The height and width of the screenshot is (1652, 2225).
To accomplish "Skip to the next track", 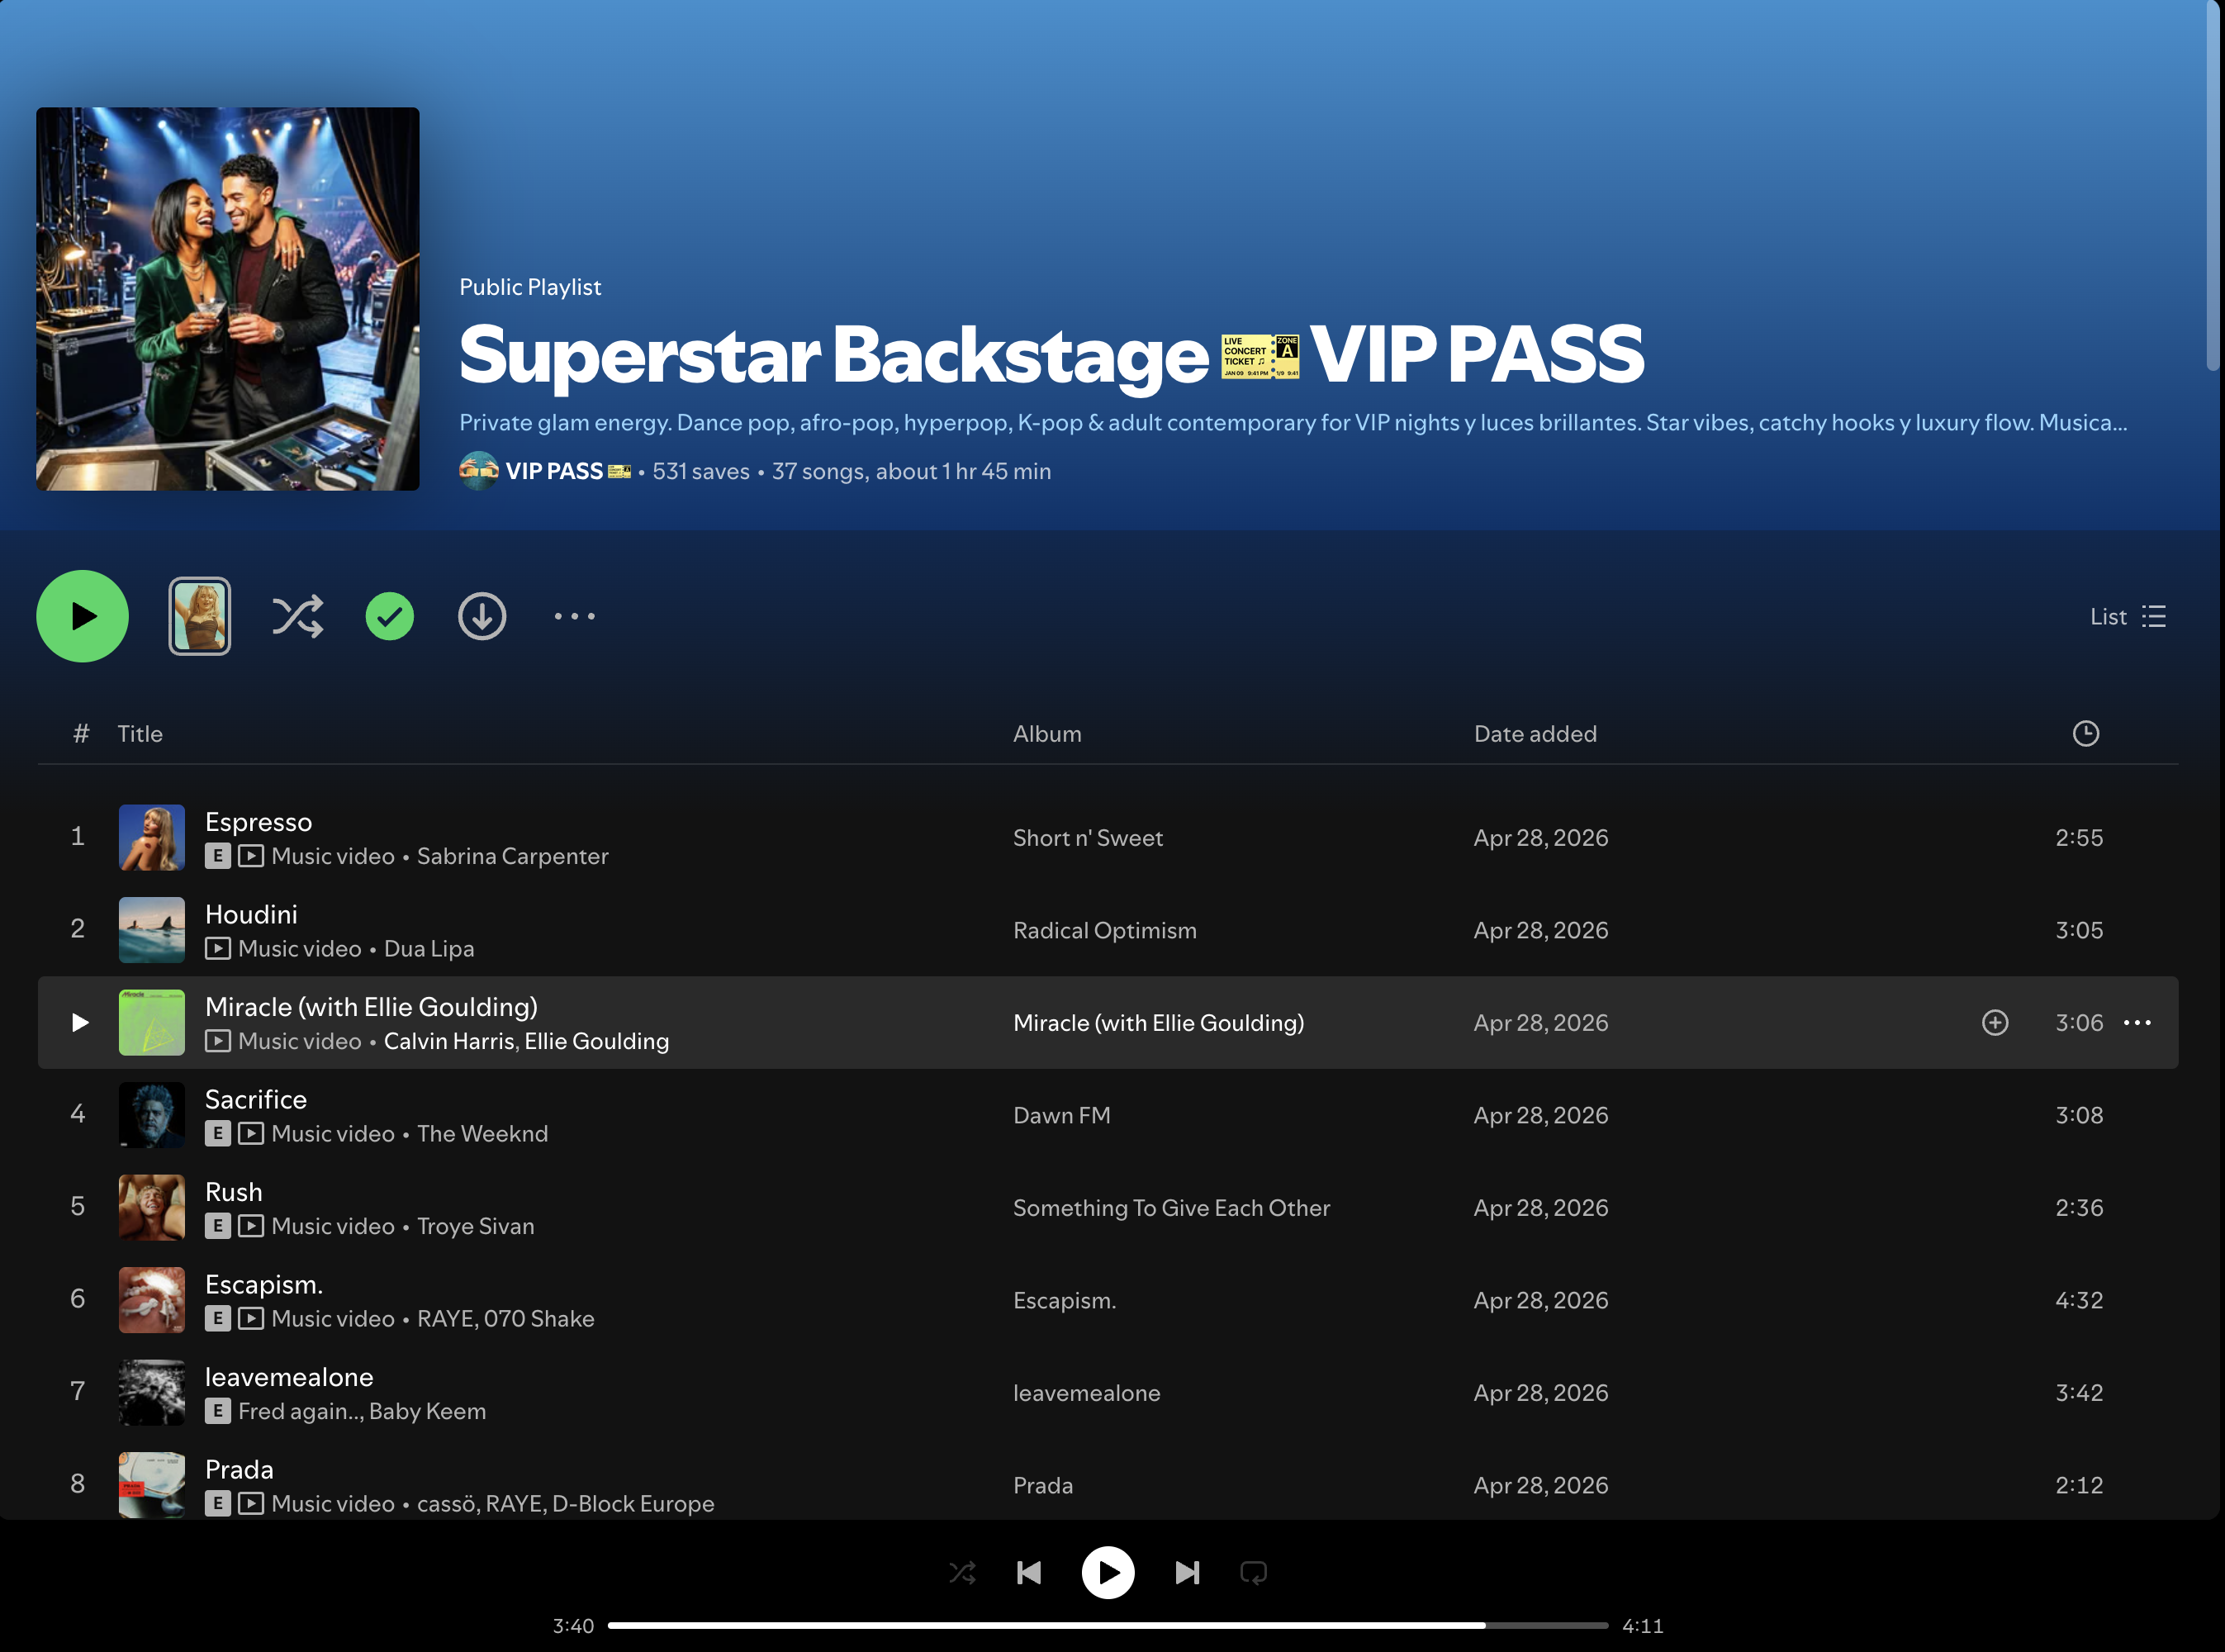I will tap(1187, 1573).
